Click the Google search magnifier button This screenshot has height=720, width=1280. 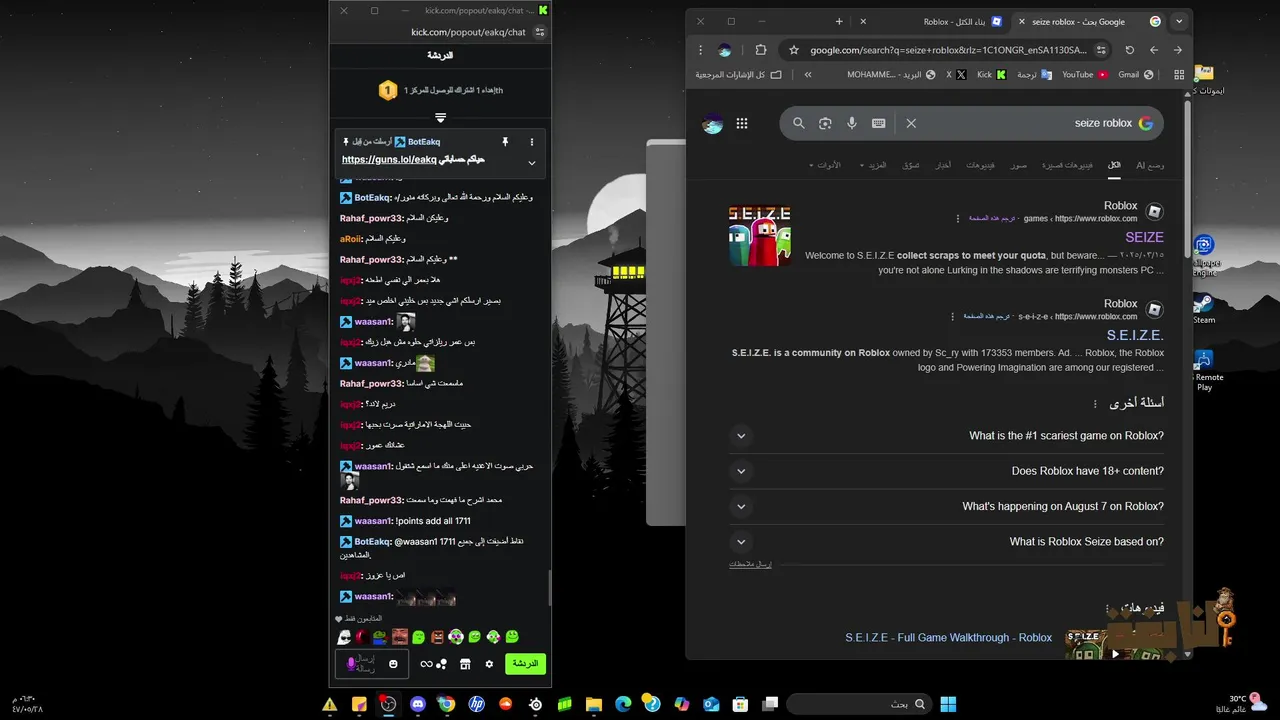(799, 123)
